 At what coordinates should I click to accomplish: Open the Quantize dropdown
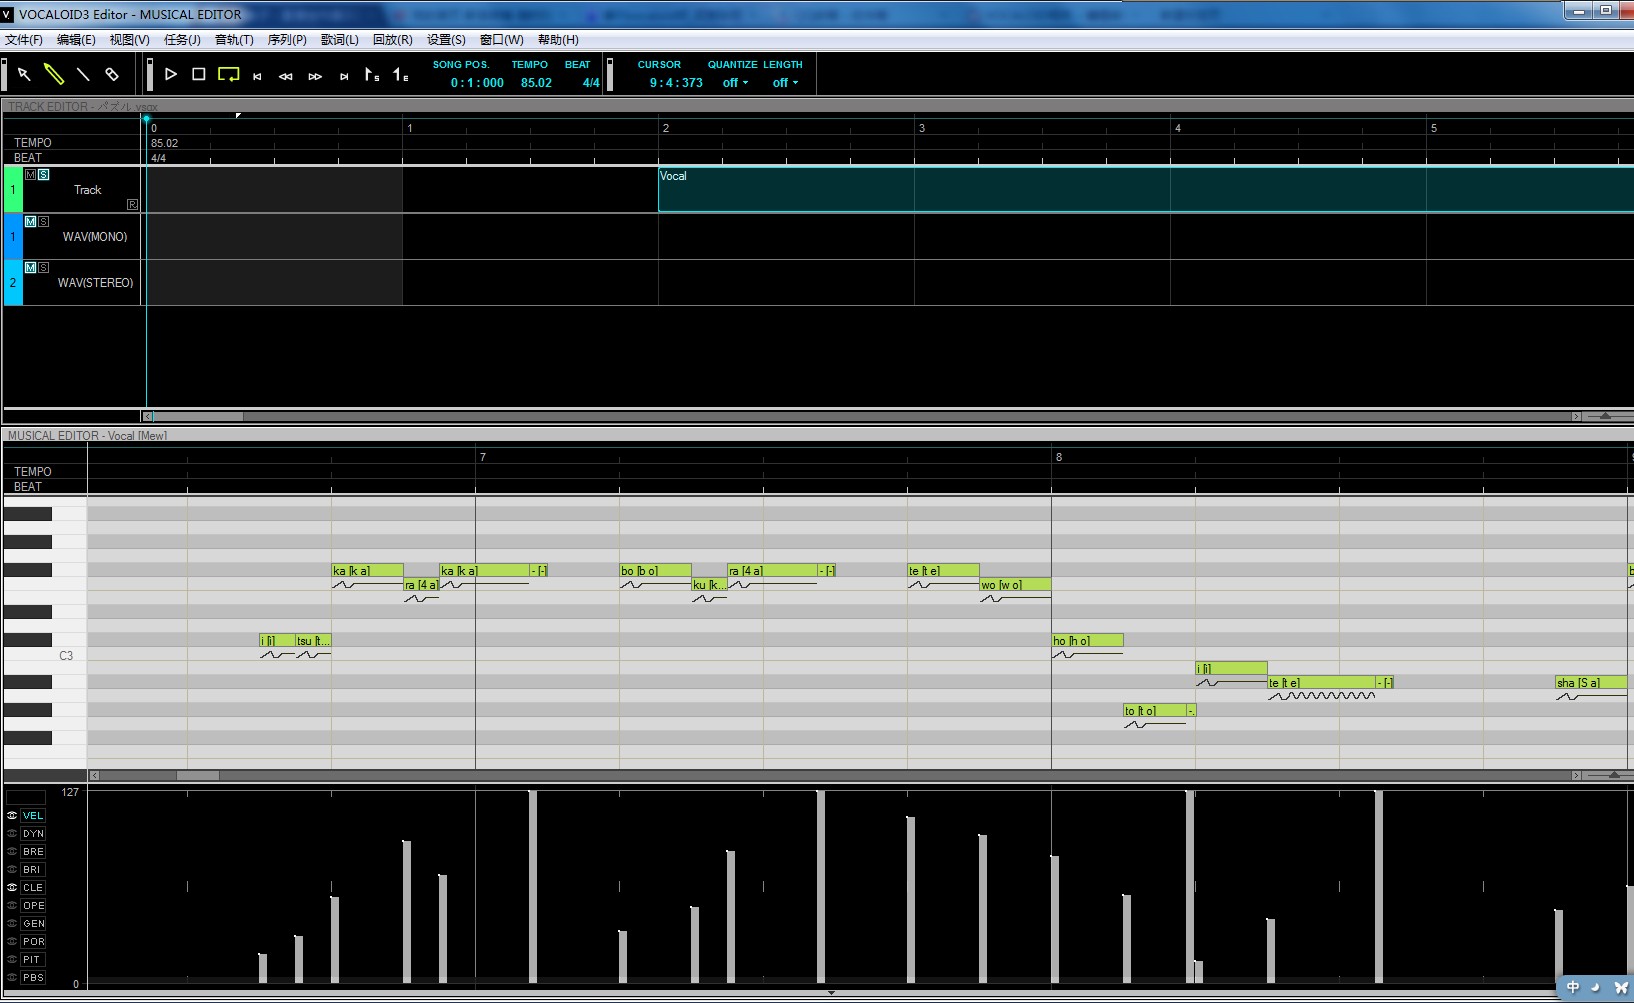click(x=736, y=83)
